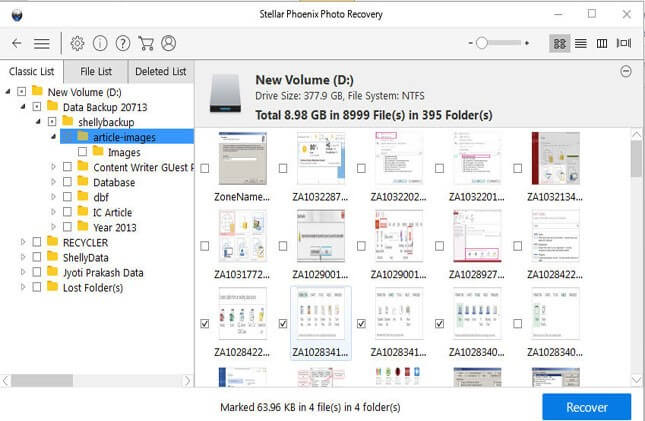The width and height of the screenshot is (645, 421).
Task: Click the back arrow in toolbar
Action: point(17,43)
